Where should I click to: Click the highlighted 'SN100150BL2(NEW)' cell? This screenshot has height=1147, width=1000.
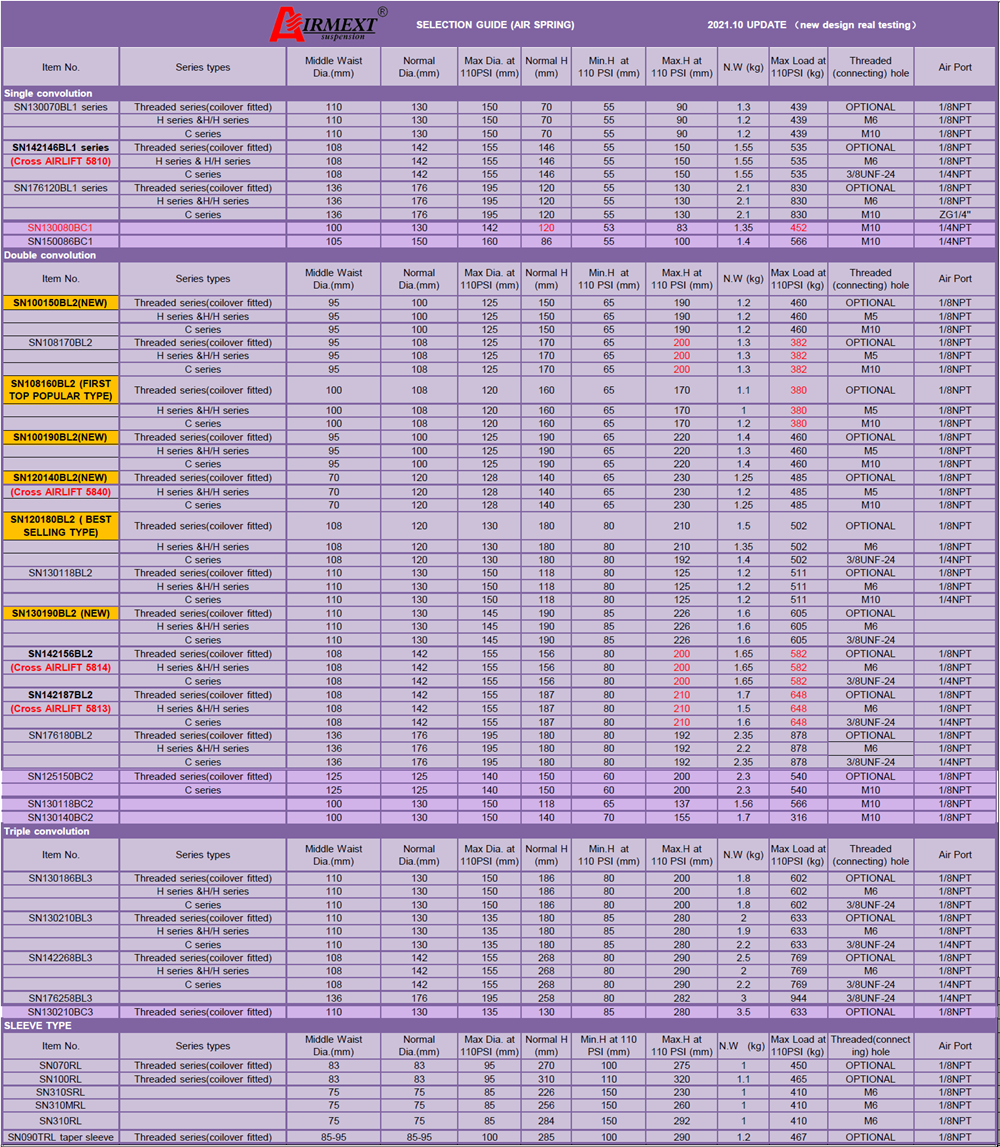click(61, 303)
